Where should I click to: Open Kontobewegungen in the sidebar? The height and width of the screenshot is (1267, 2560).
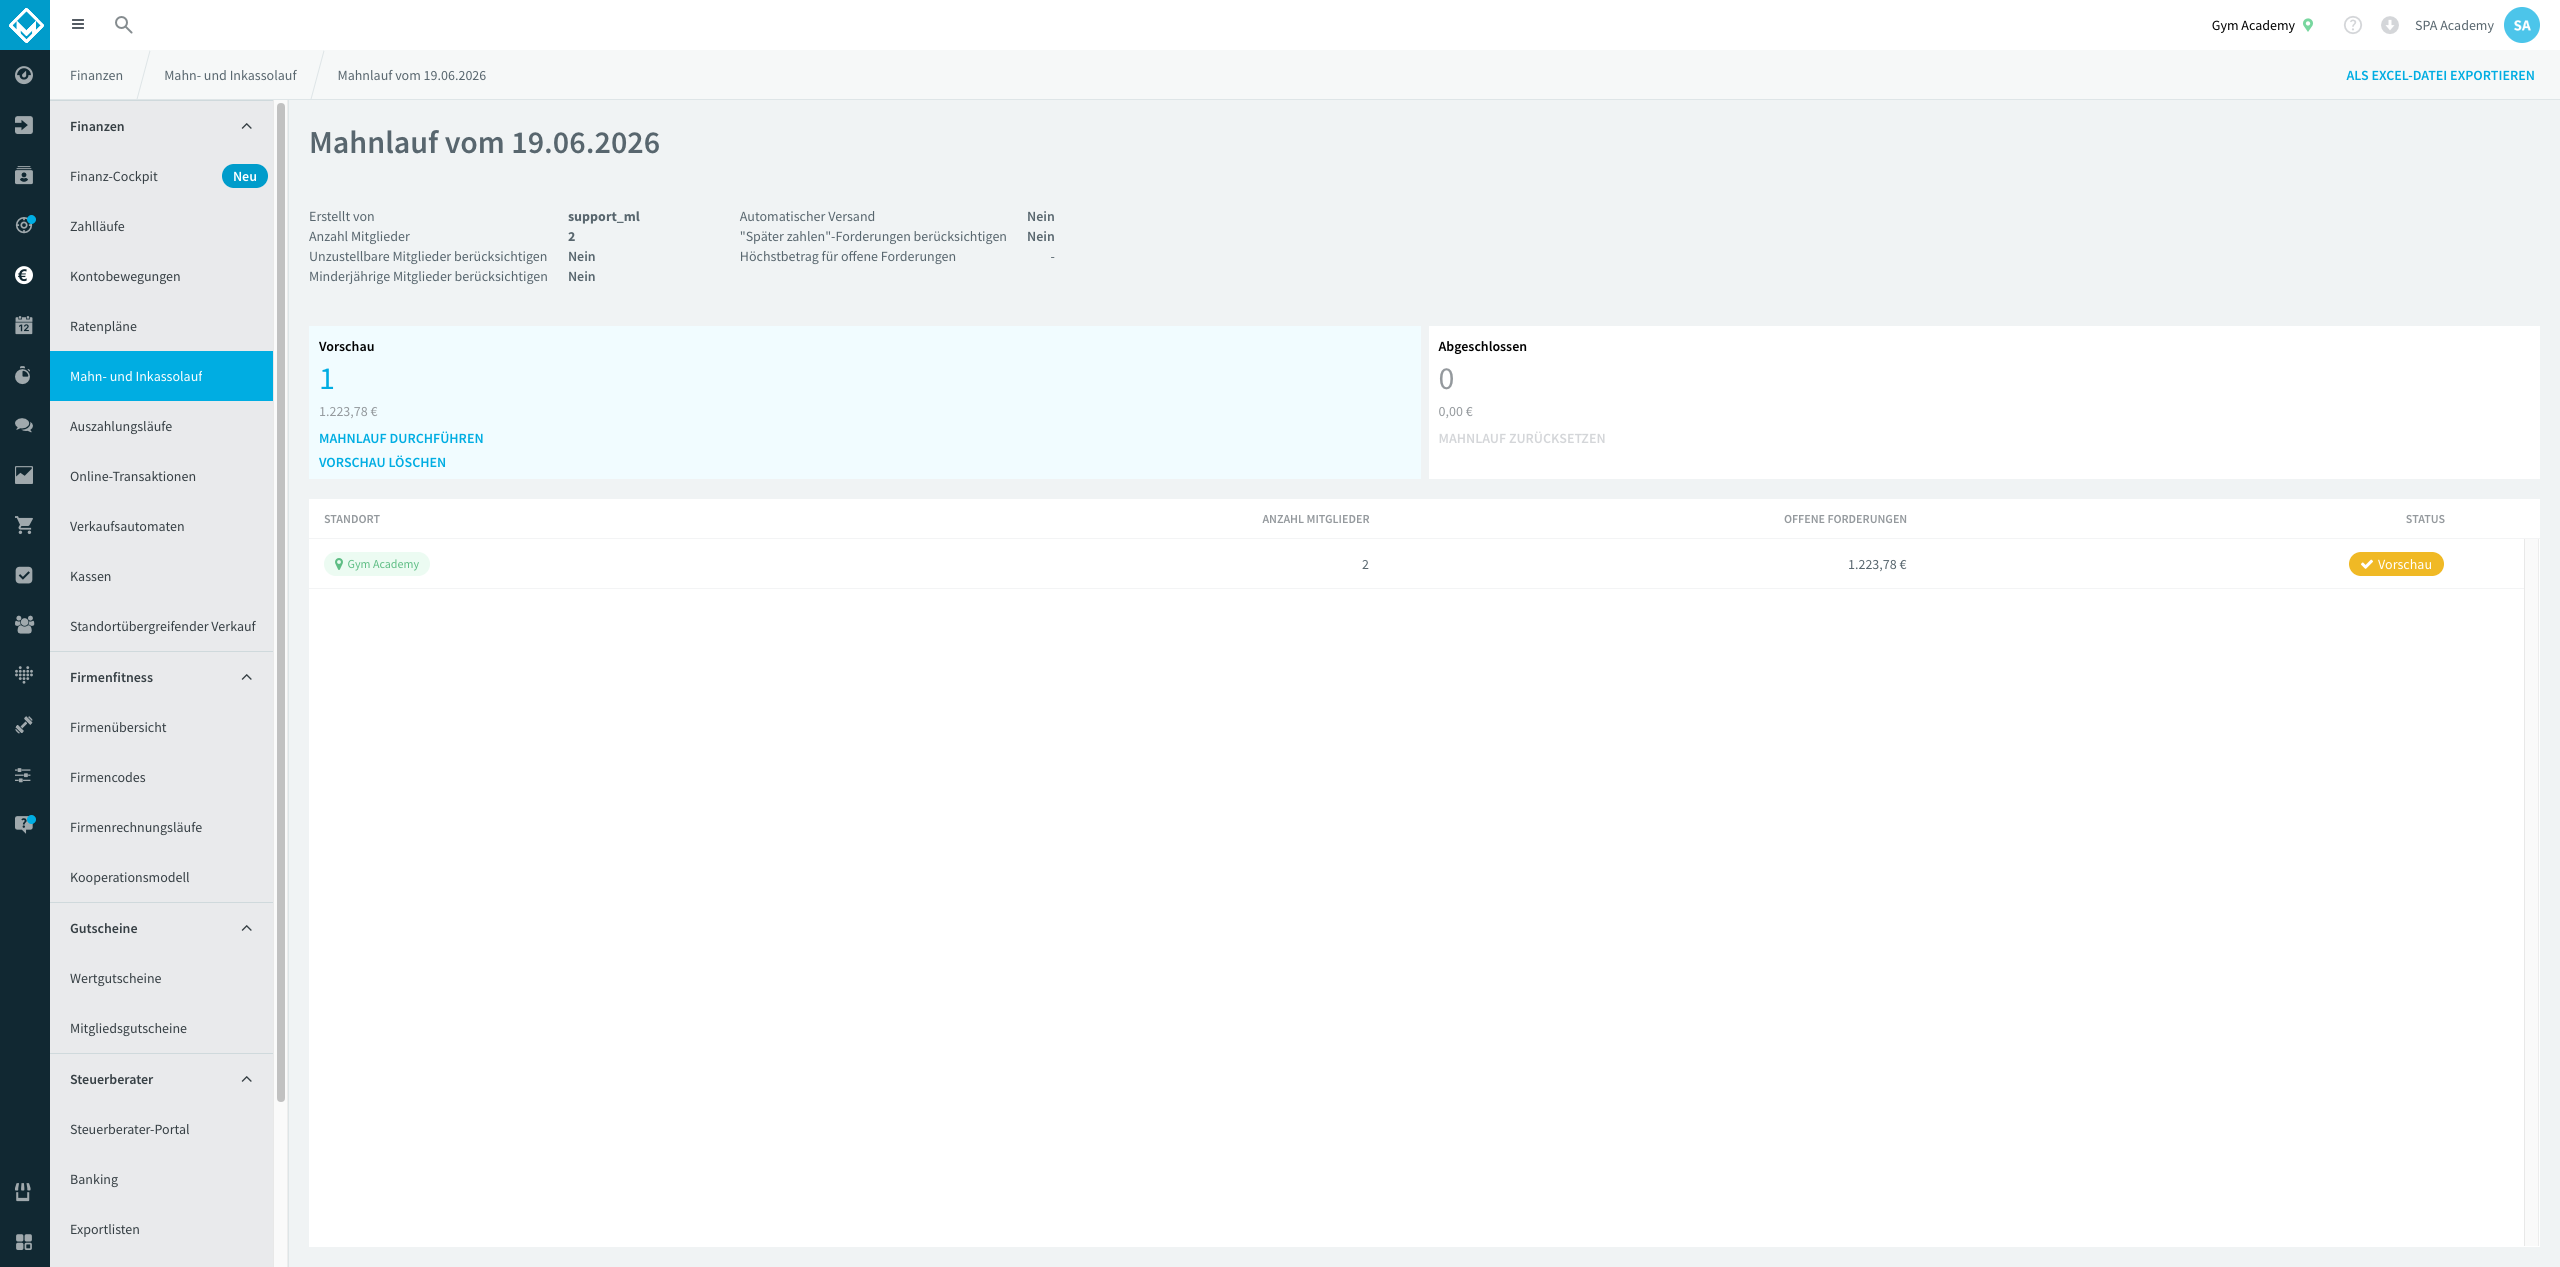click(162, 276)
